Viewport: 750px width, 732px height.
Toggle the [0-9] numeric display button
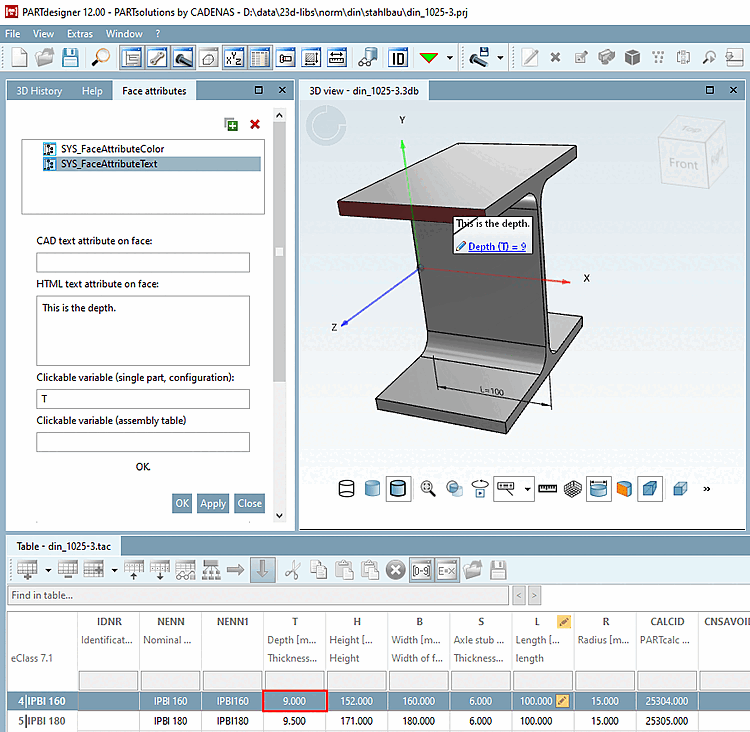pyautogui.click(x=421, y=570)
